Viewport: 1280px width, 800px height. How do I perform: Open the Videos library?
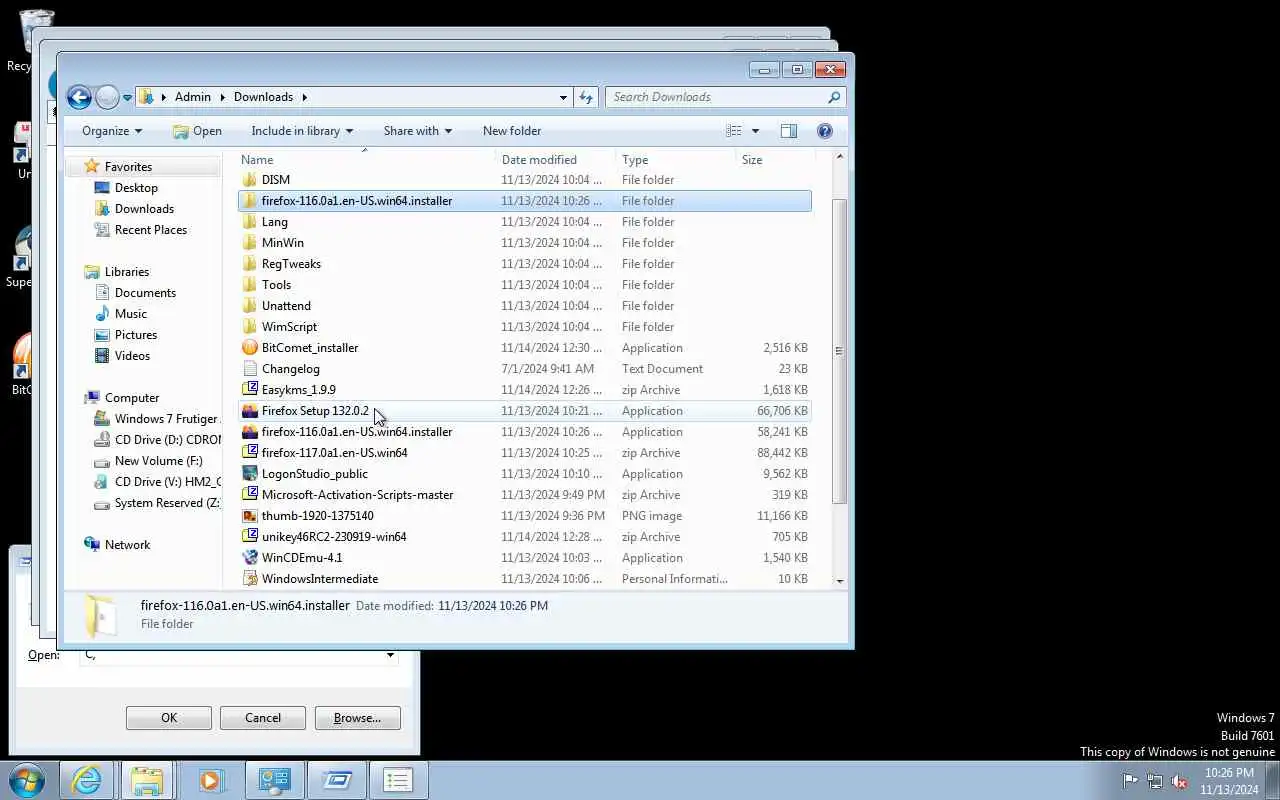click(x=132, y=356)
